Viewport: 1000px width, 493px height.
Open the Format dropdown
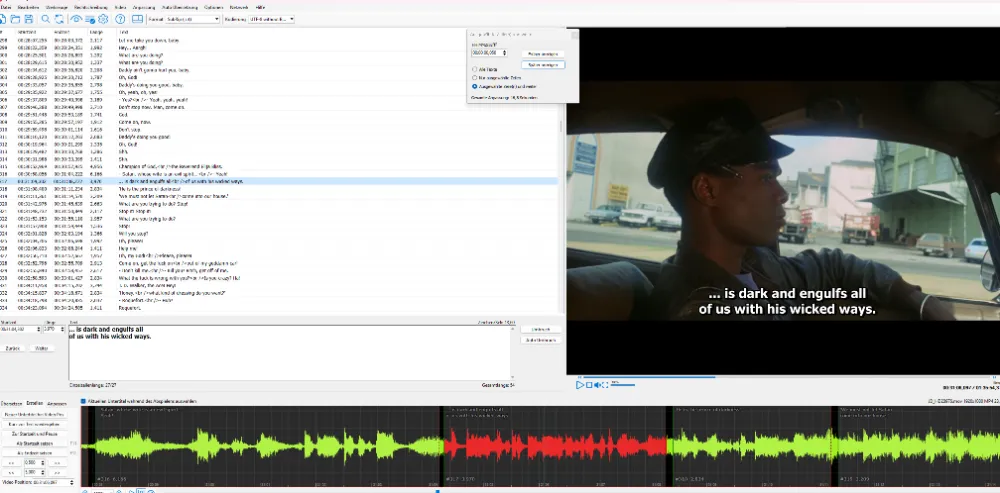192,19
